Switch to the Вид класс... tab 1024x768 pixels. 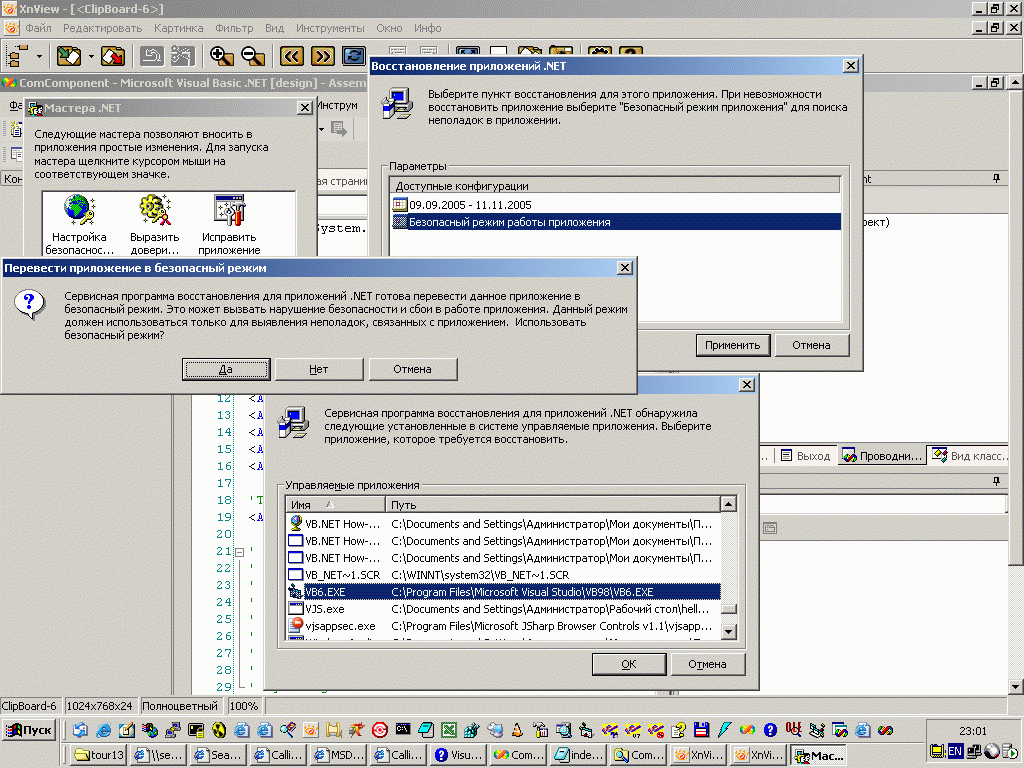[x=970, y=456]
